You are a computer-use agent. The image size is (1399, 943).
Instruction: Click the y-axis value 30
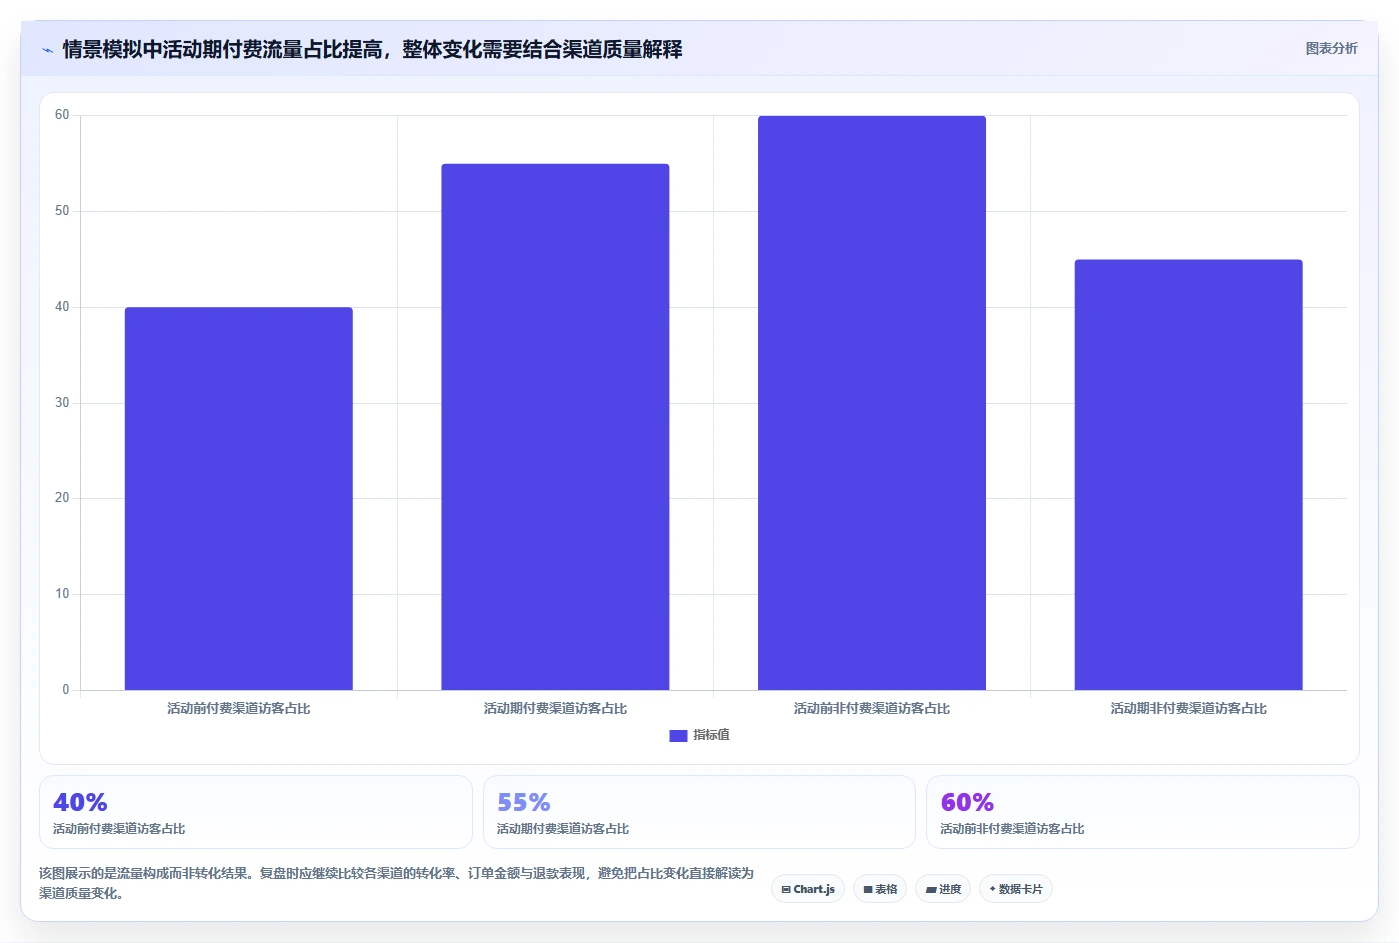point(62,403)
